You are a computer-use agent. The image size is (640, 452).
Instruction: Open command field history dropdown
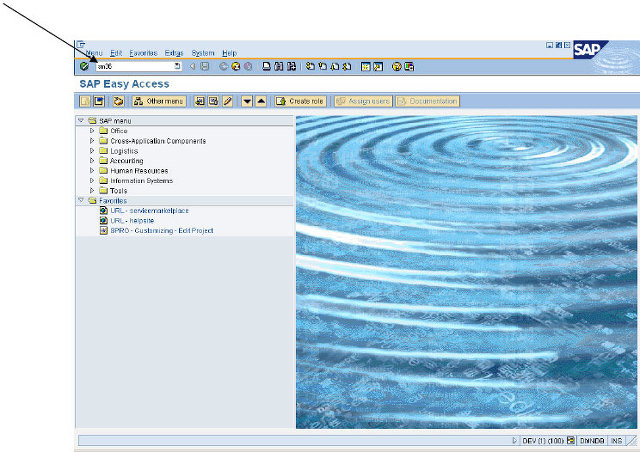[177, 66]
